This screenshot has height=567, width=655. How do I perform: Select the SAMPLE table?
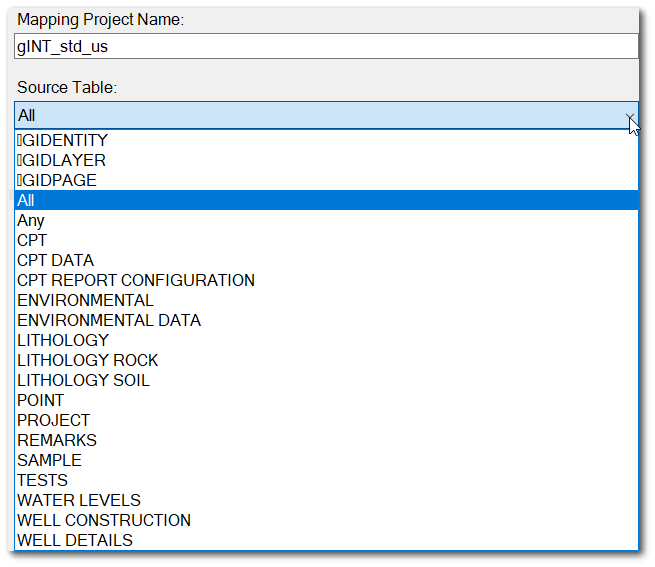click(x=326, y=460)
